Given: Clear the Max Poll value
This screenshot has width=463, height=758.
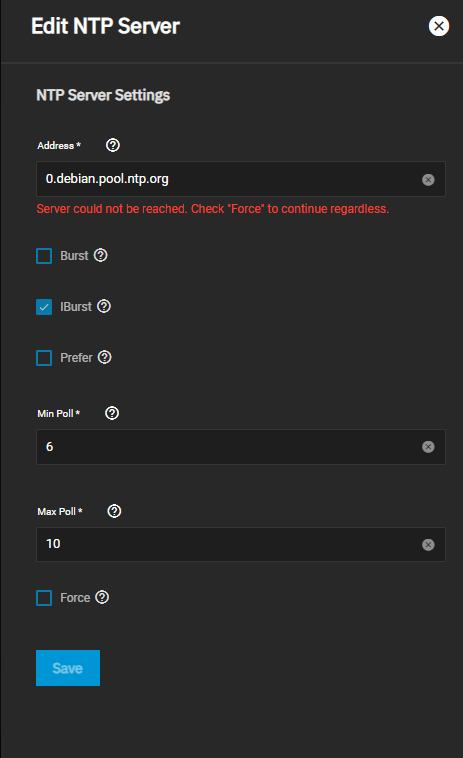Looking at the screenshot, I should pos(428,545).
